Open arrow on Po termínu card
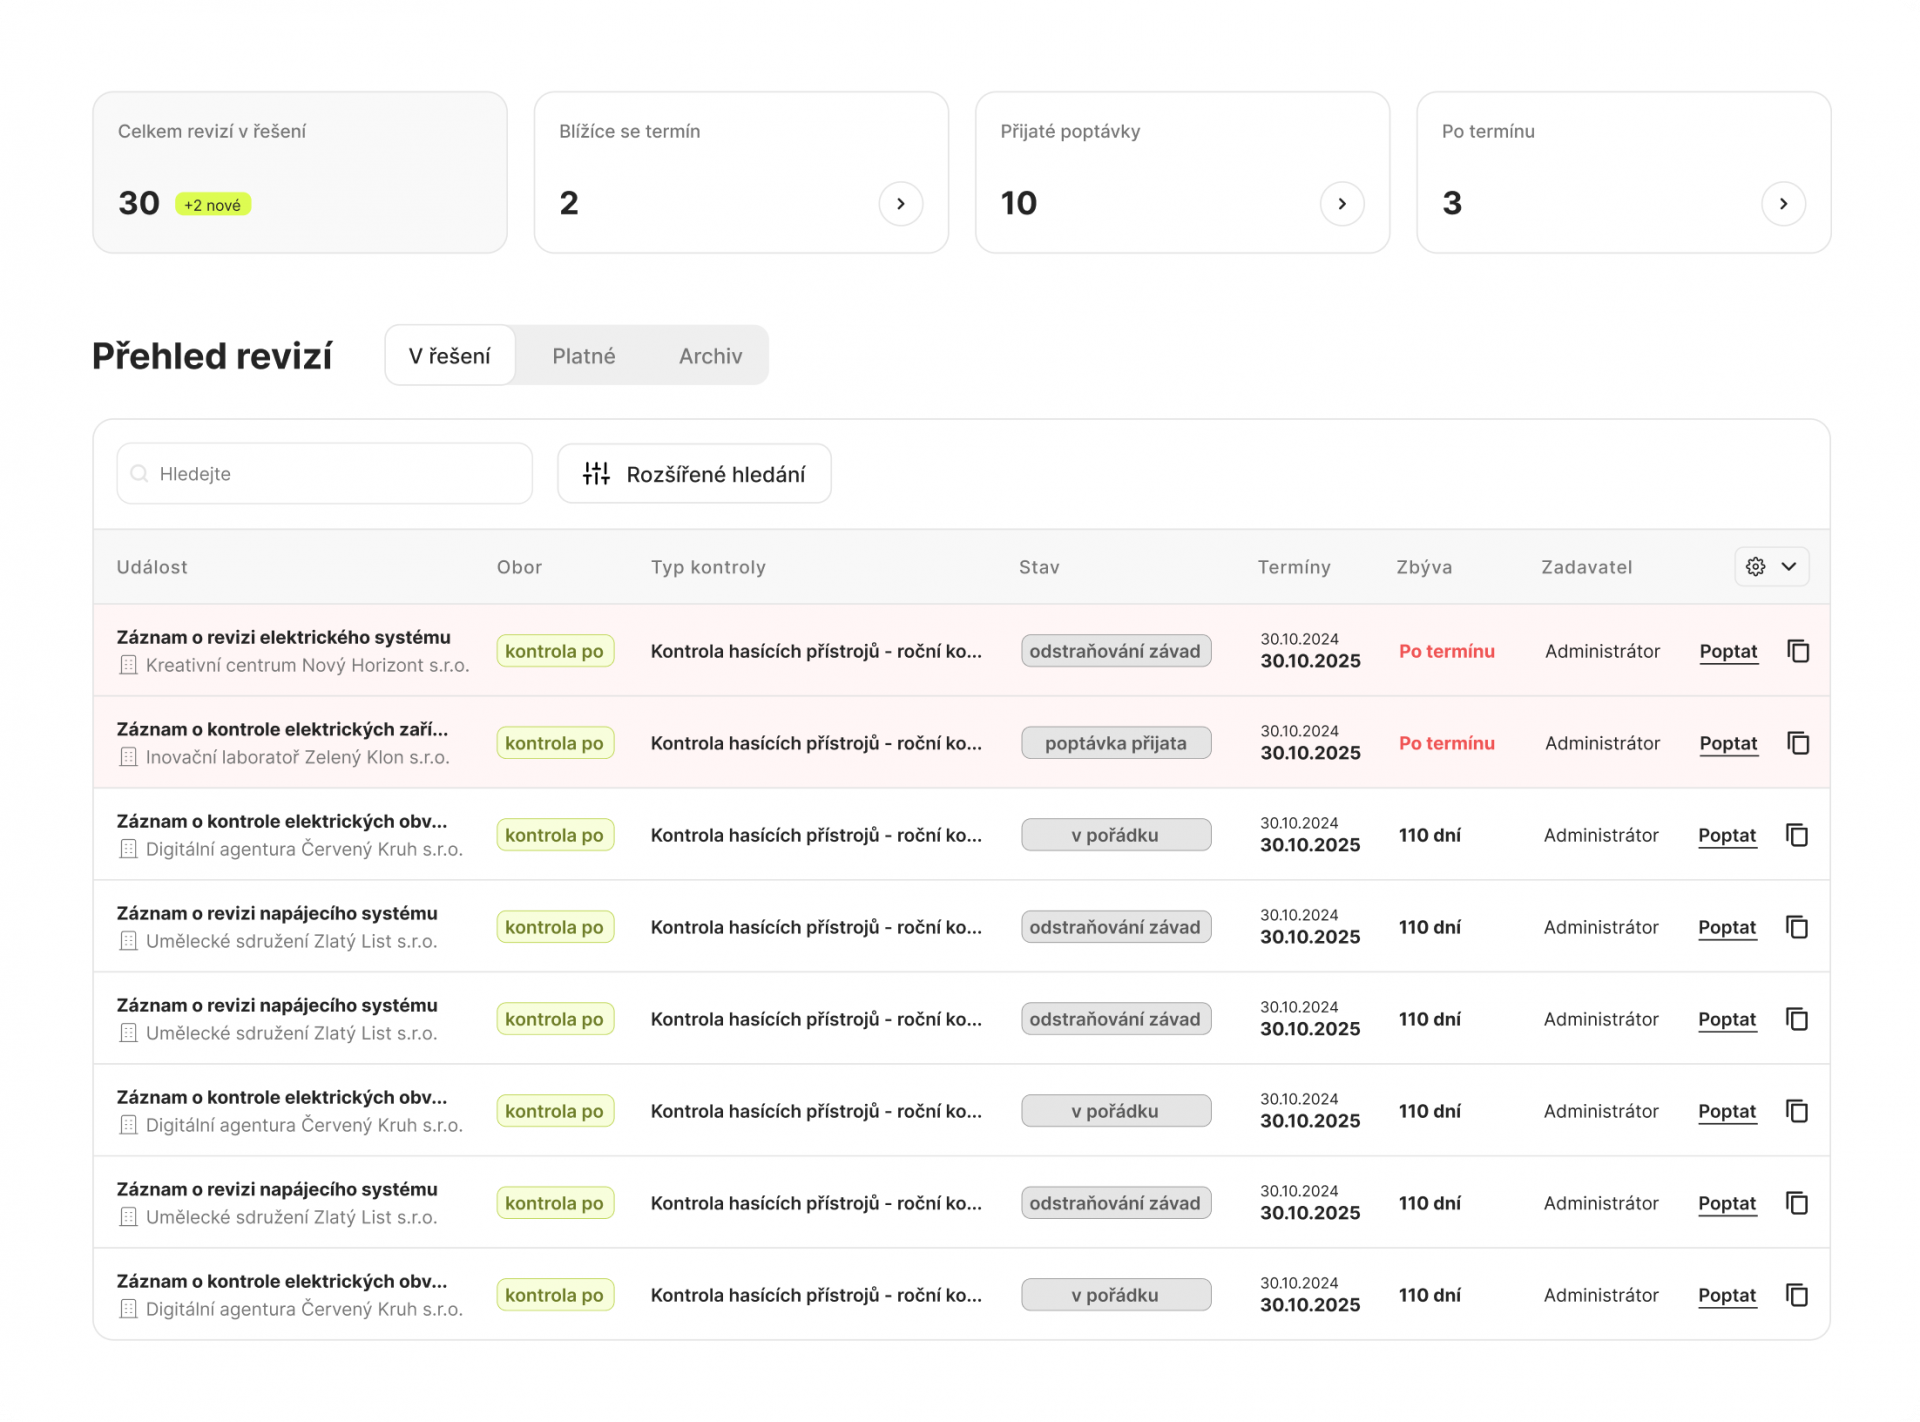 pyautogui.click(x=1783, y=204)
